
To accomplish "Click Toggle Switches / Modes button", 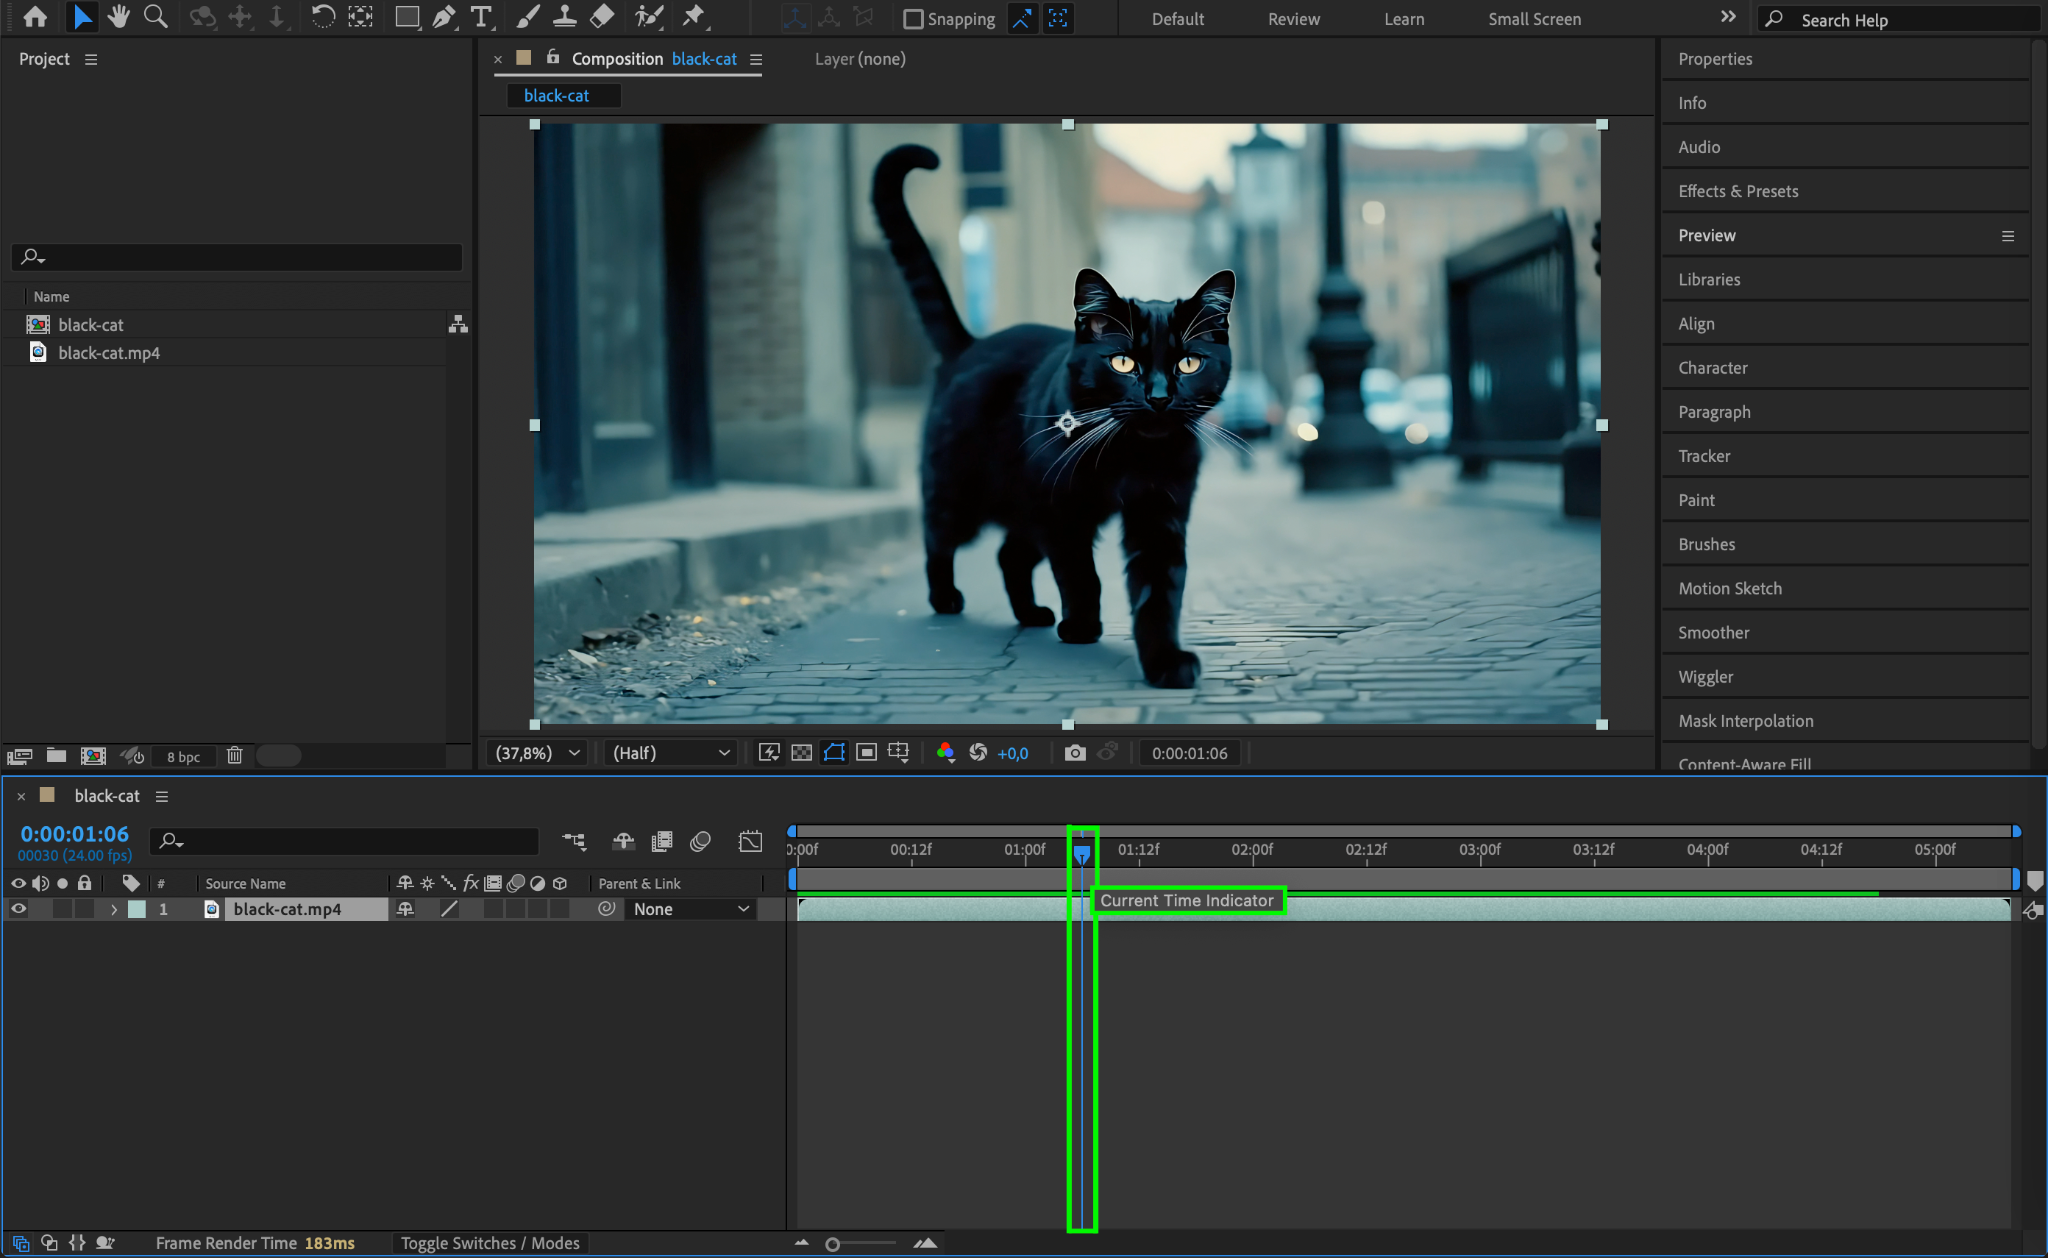I will coord(490,1243).
